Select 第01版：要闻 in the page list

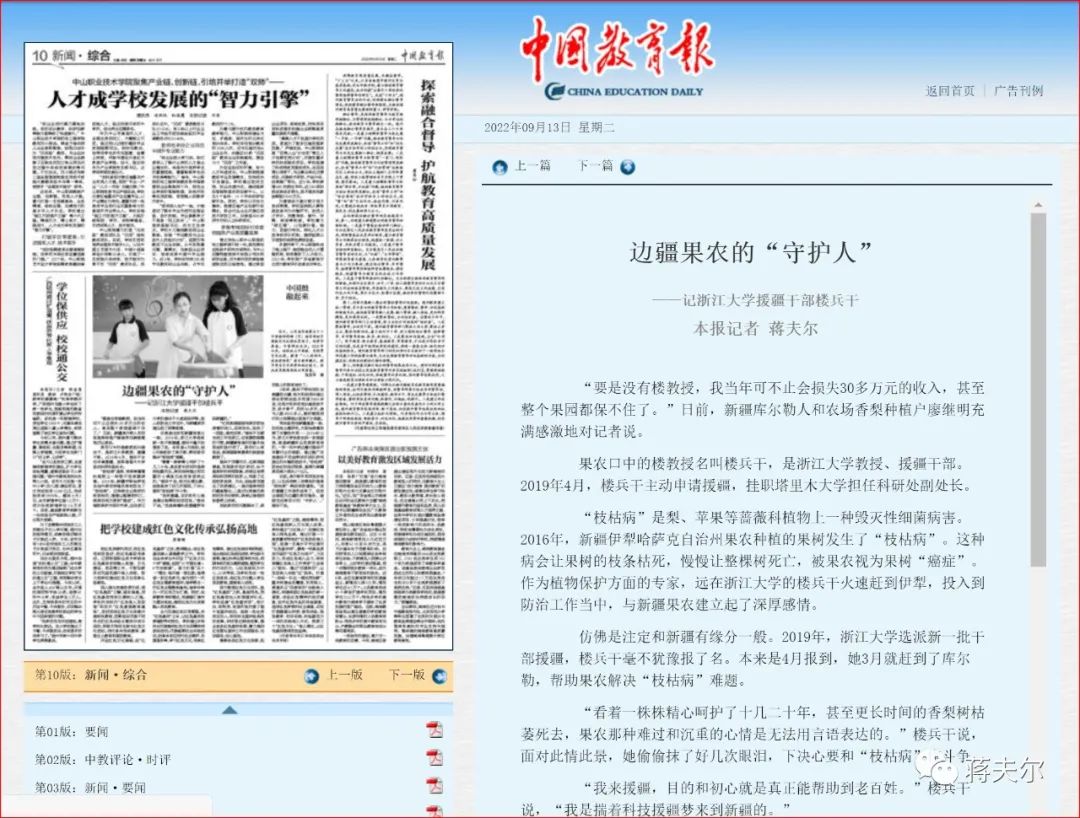71,732
